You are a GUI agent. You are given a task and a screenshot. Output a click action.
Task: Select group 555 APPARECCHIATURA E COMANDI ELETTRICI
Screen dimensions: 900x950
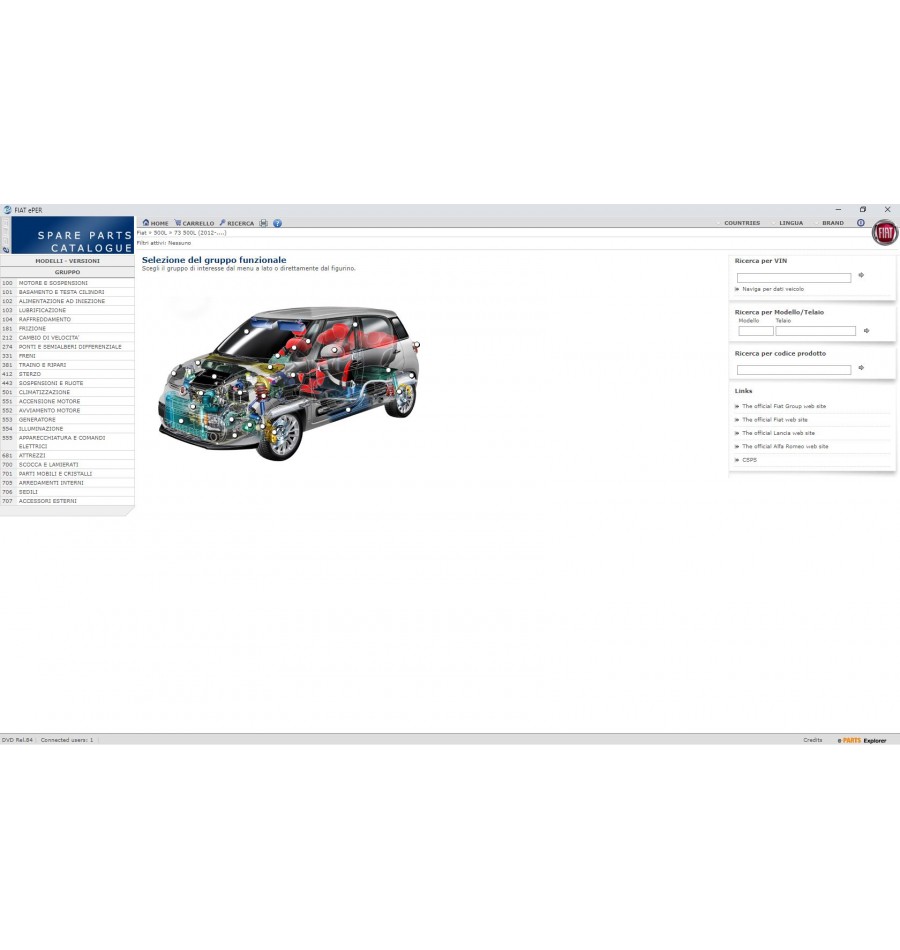click(x=67, y=442)
